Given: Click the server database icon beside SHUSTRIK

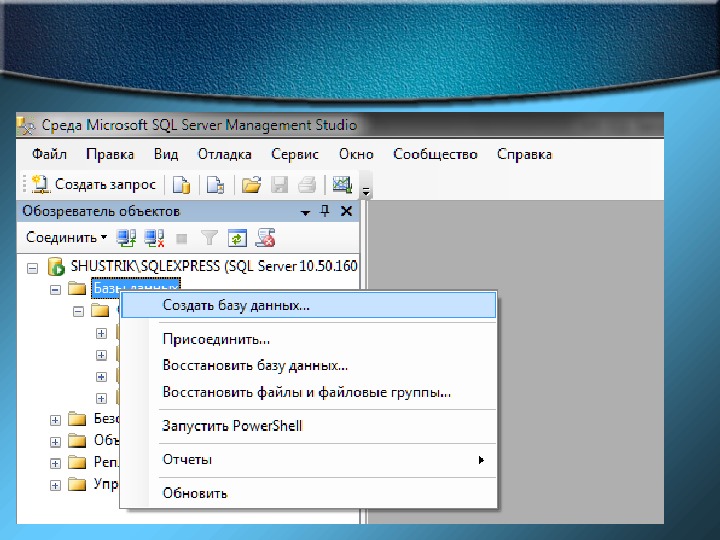Looking at the screenshot, I should click(56, 266).
